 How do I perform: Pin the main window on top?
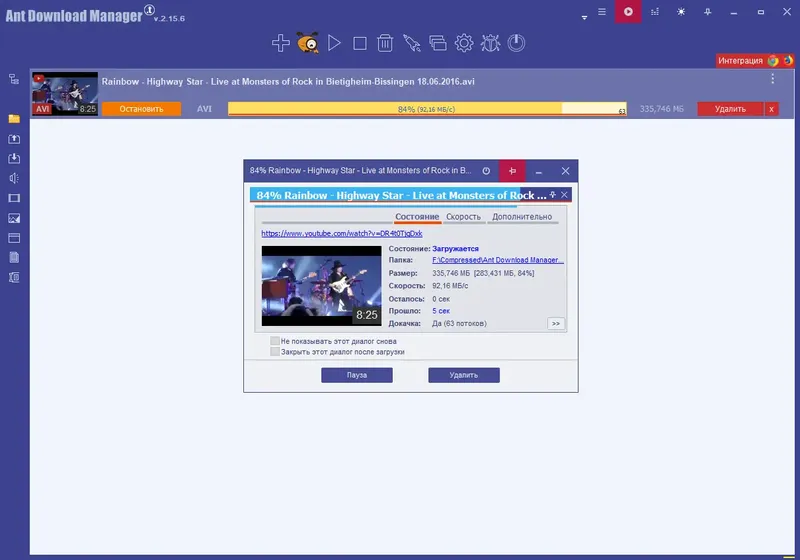click(x=708, y=11)
